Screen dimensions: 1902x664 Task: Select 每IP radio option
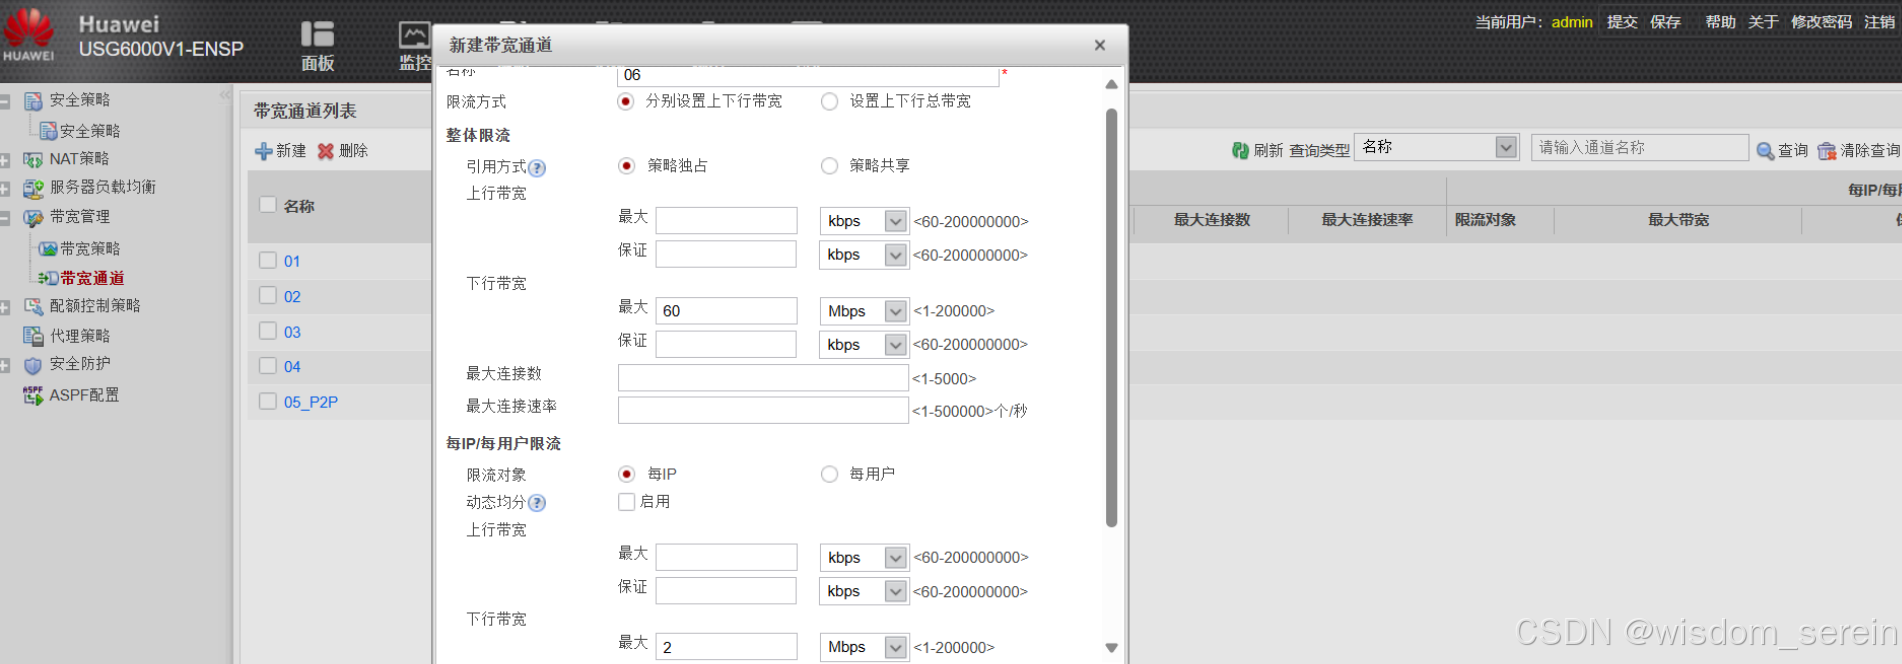pyautogui.click(x=626, y=474)
